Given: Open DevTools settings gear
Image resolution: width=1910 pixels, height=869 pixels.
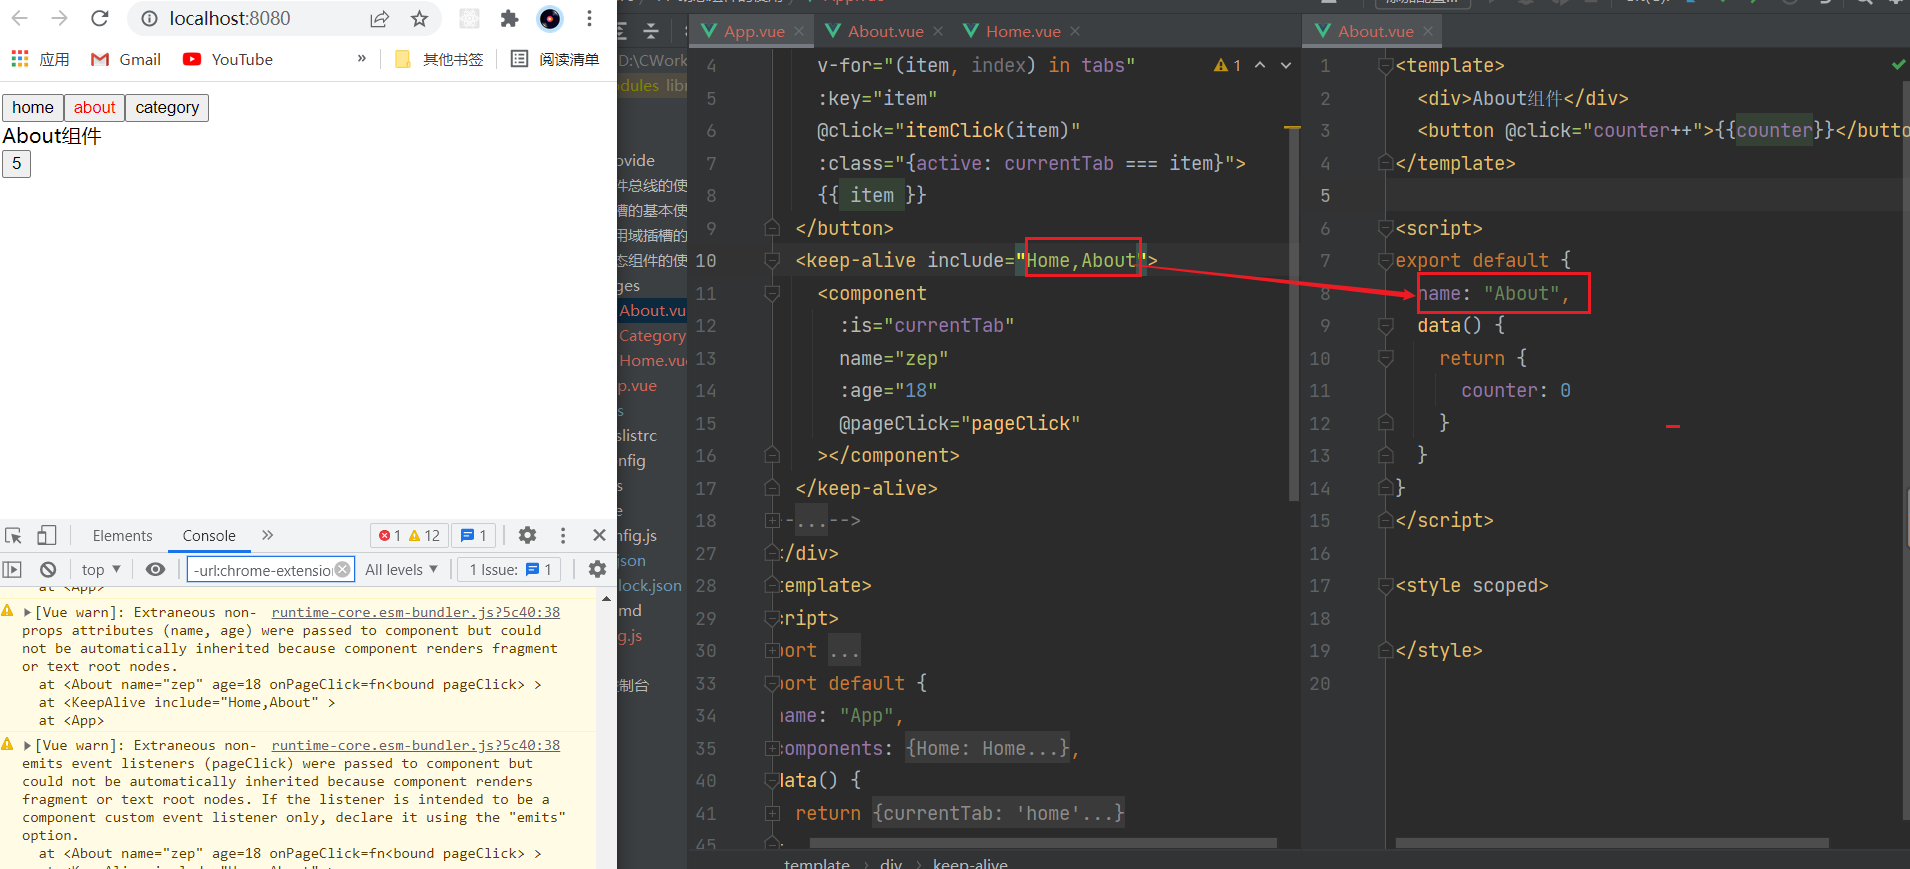Looking at the screenshot, I should [527, 535].
